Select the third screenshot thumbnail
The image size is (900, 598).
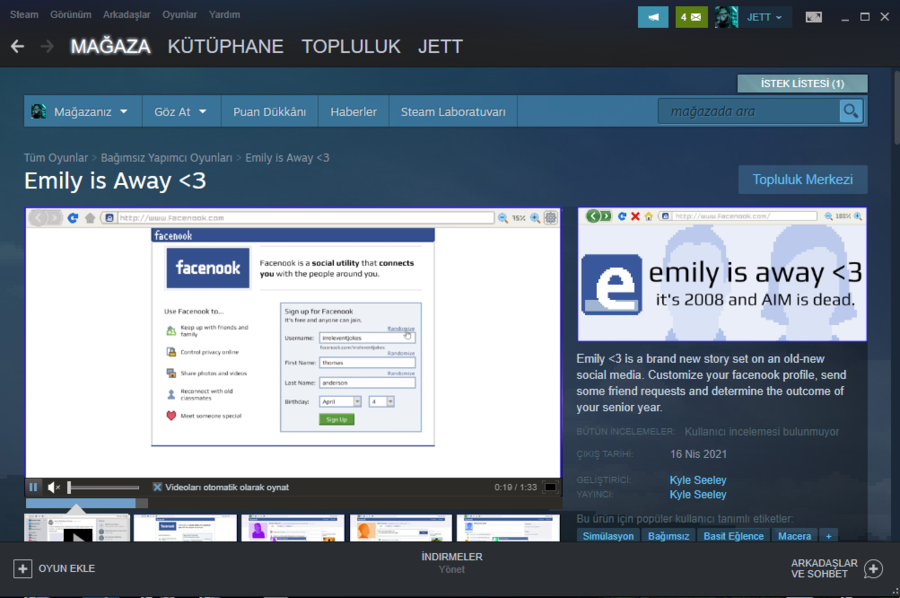point(293,528)
